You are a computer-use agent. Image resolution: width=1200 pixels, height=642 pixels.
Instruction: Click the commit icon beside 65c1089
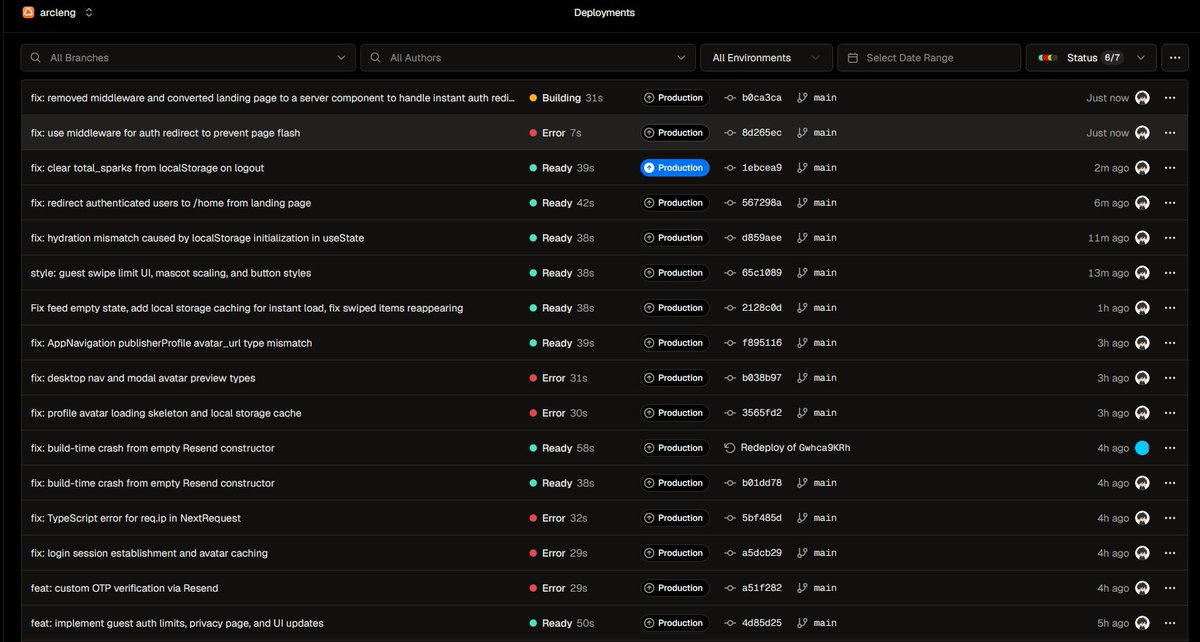point(730,273)
